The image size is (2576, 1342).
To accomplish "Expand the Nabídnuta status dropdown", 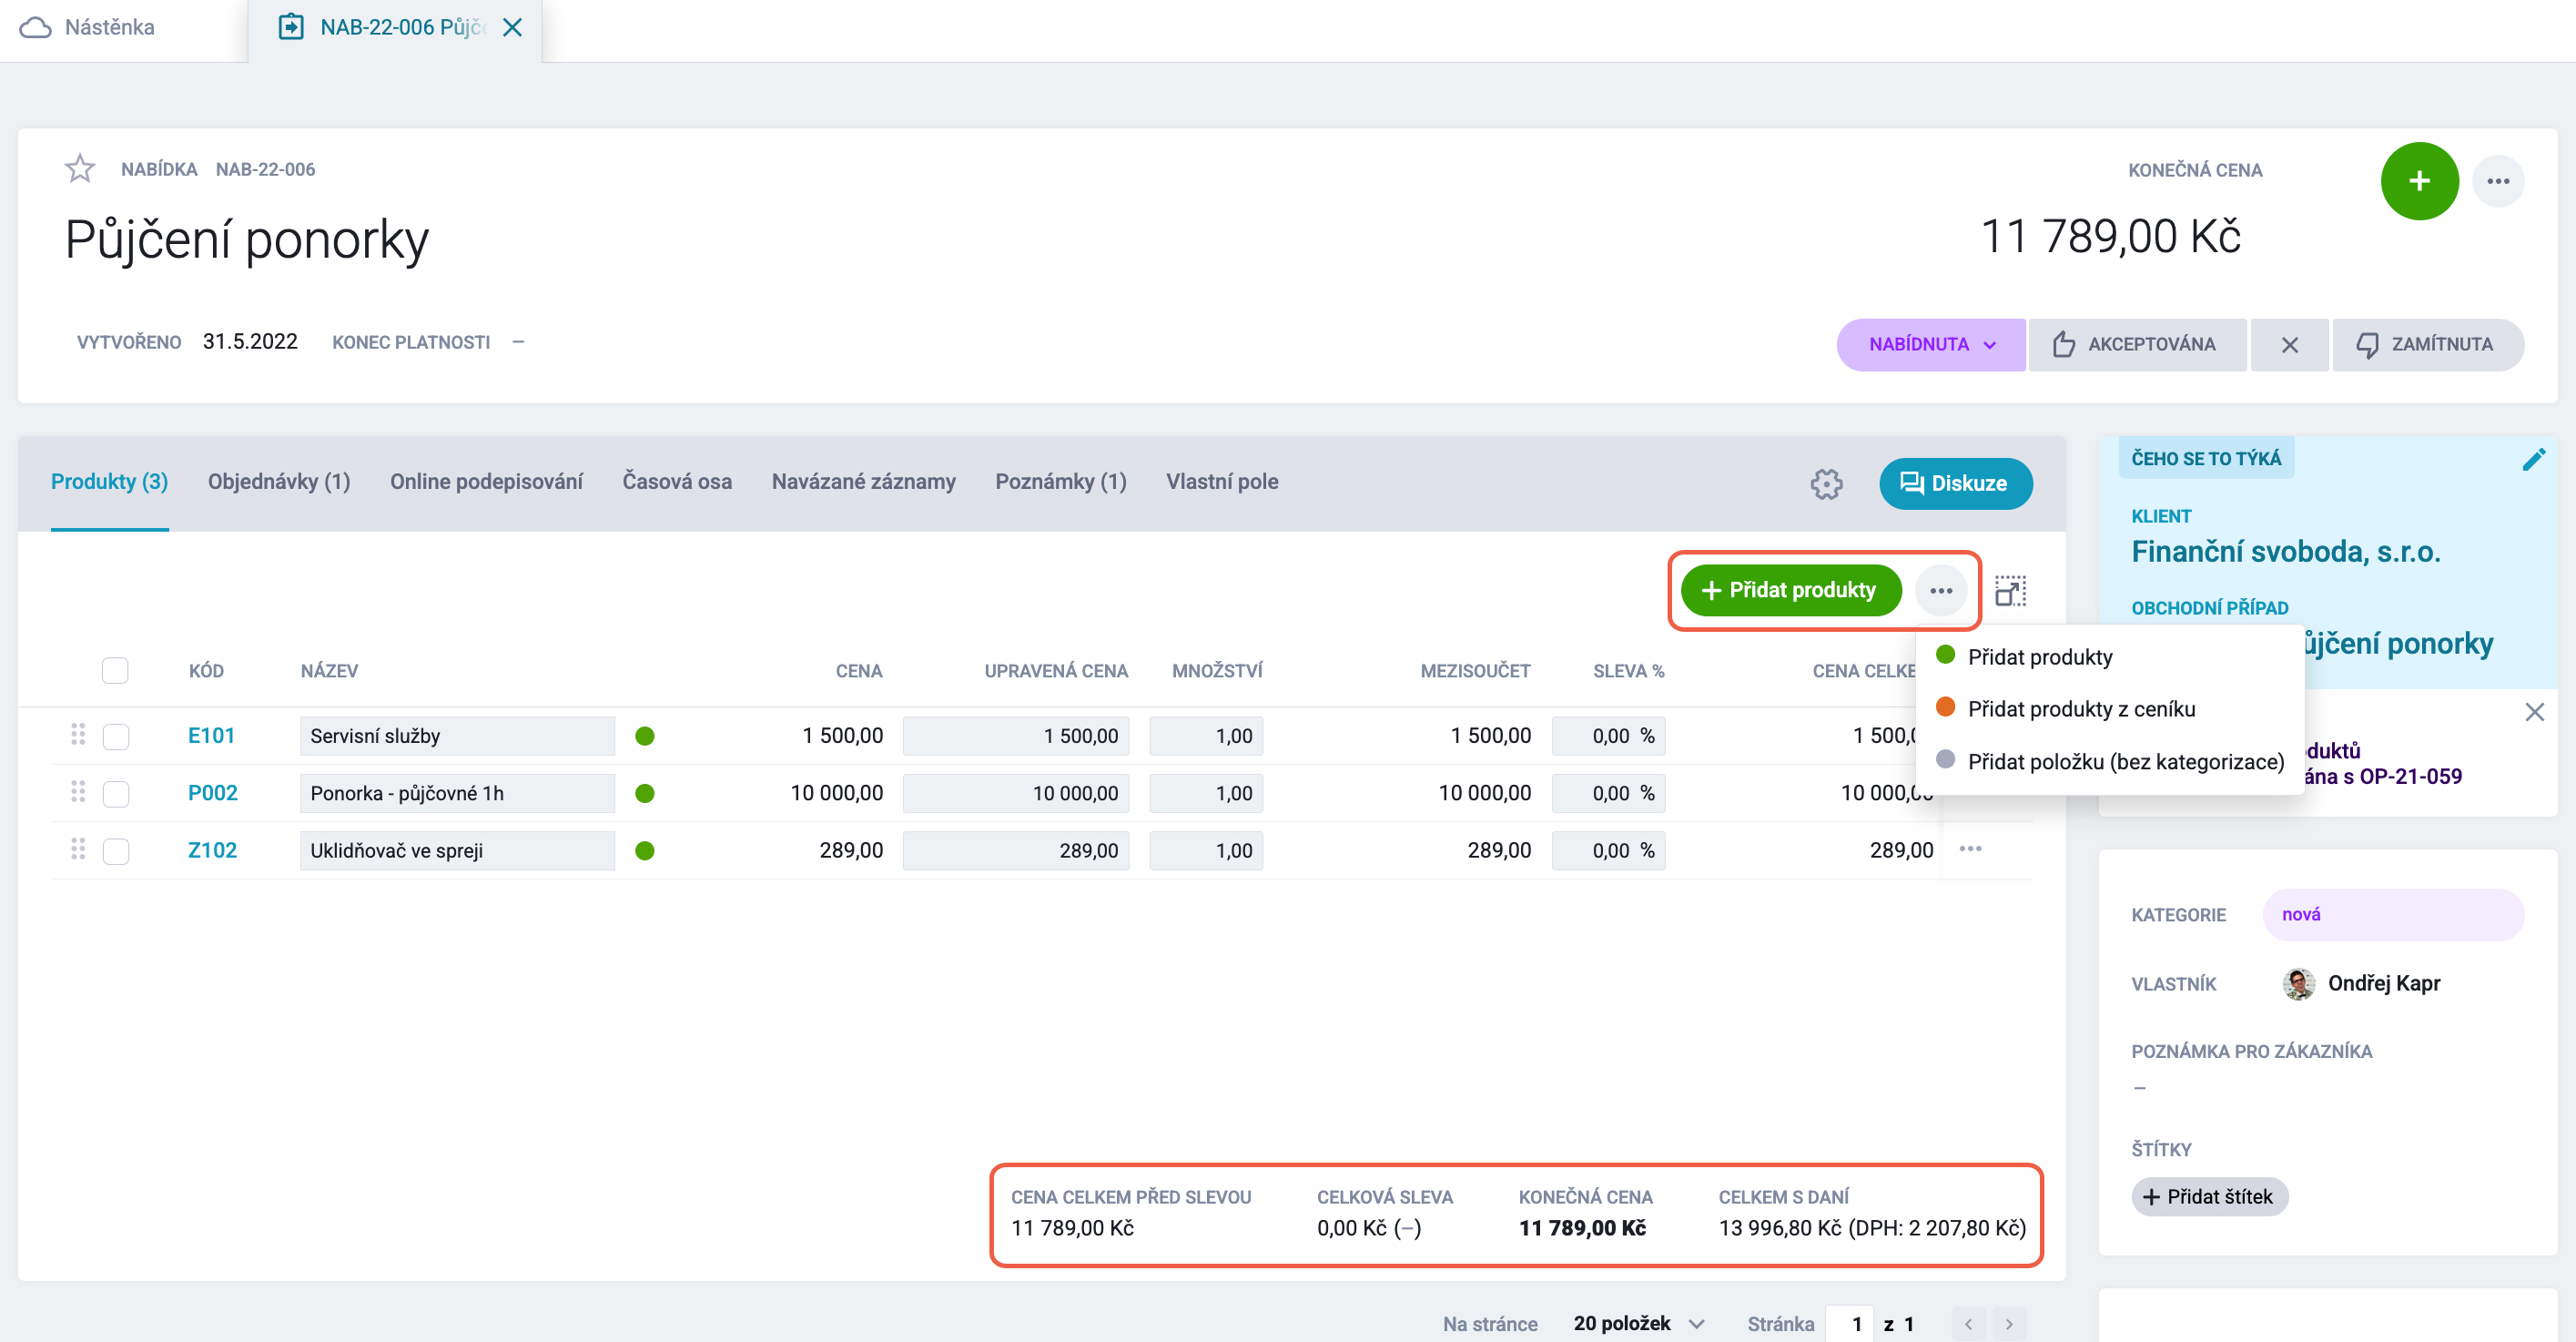I will coord(1930,345).
